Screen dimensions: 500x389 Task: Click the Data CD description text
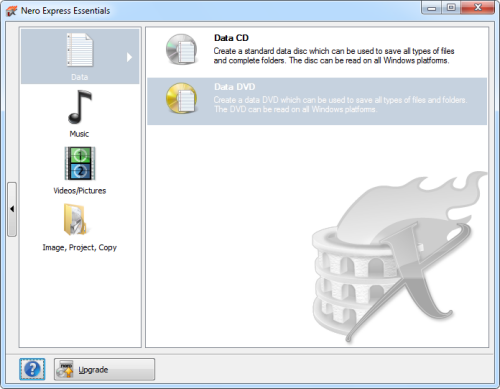click(334, 56)
